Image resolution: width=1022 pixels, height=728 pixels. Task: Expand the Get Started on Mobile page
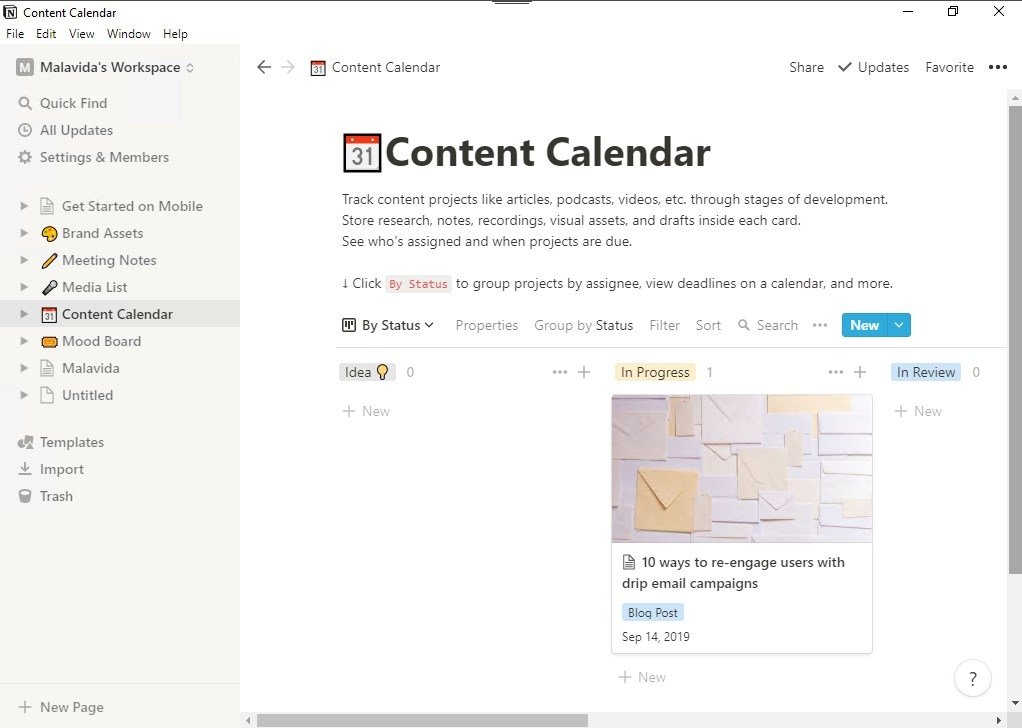24,206
